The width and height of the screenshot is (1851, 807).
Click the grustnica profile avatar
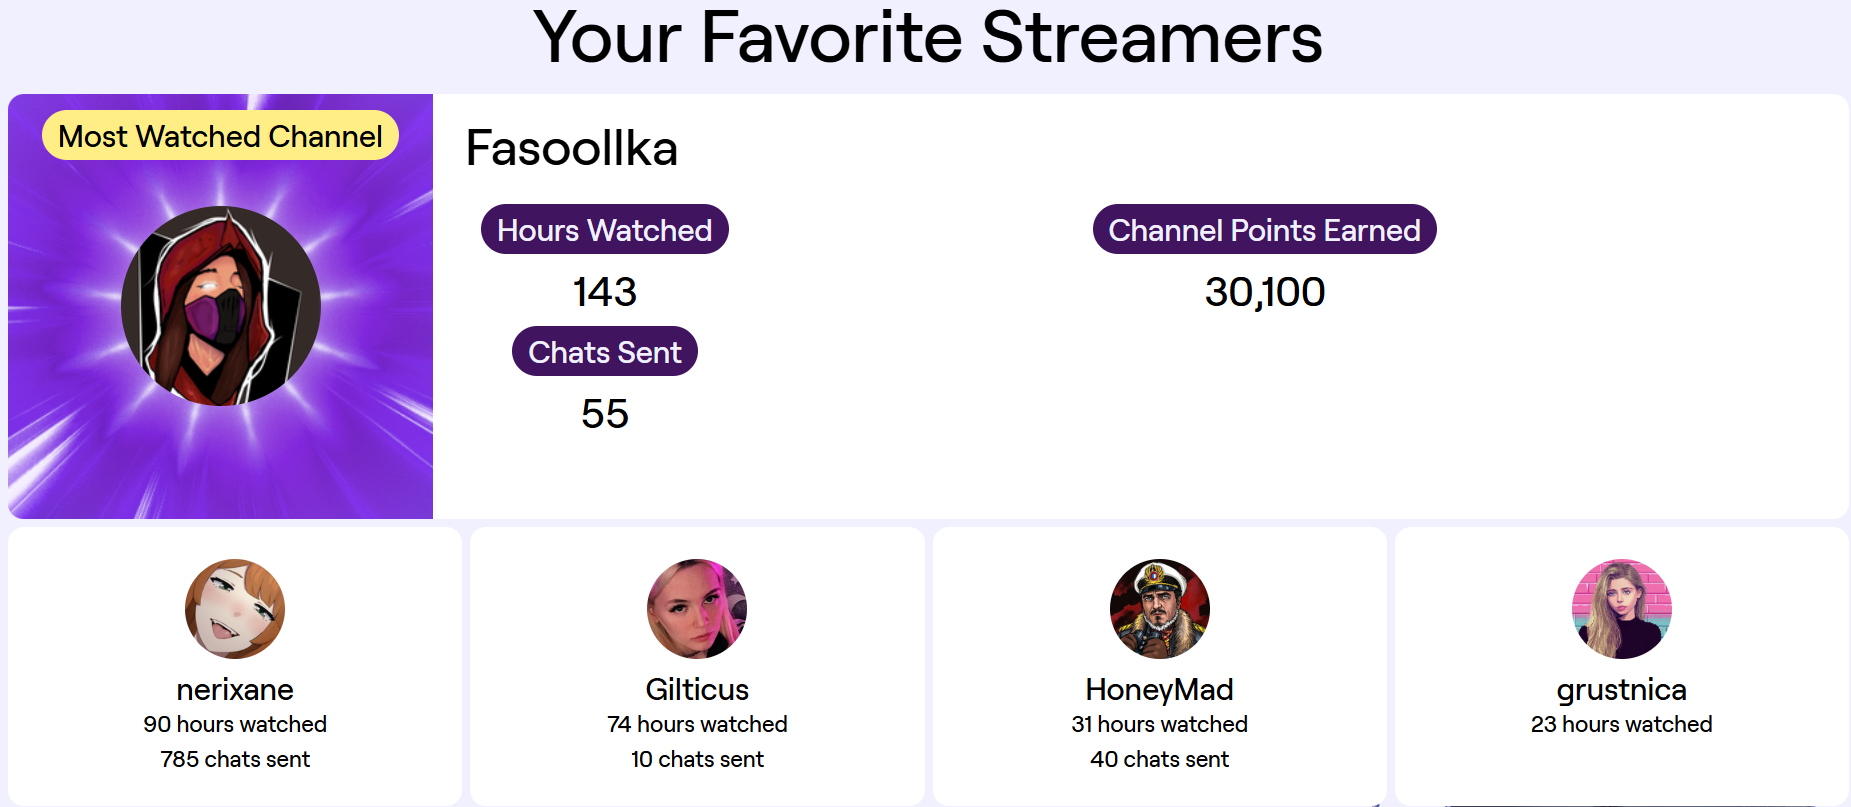point(1622,609)
